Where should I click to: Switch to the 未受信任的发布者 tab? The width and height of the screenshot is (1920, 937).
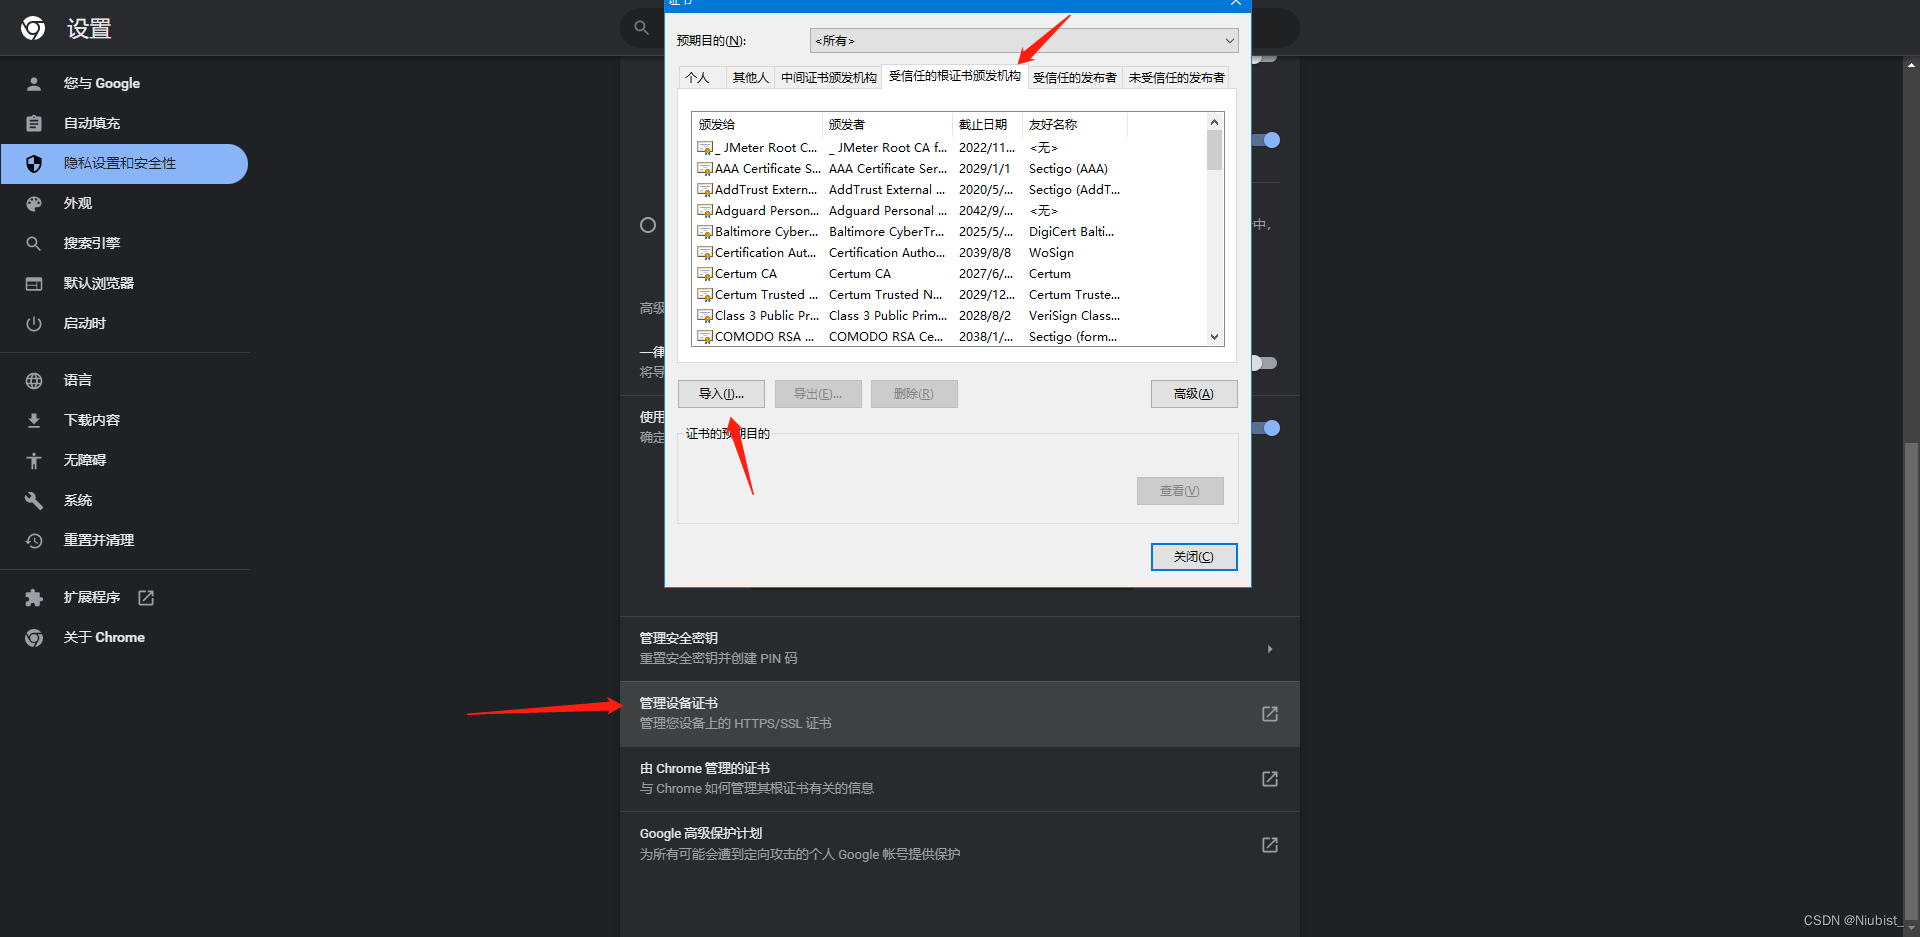(1176, 78)
